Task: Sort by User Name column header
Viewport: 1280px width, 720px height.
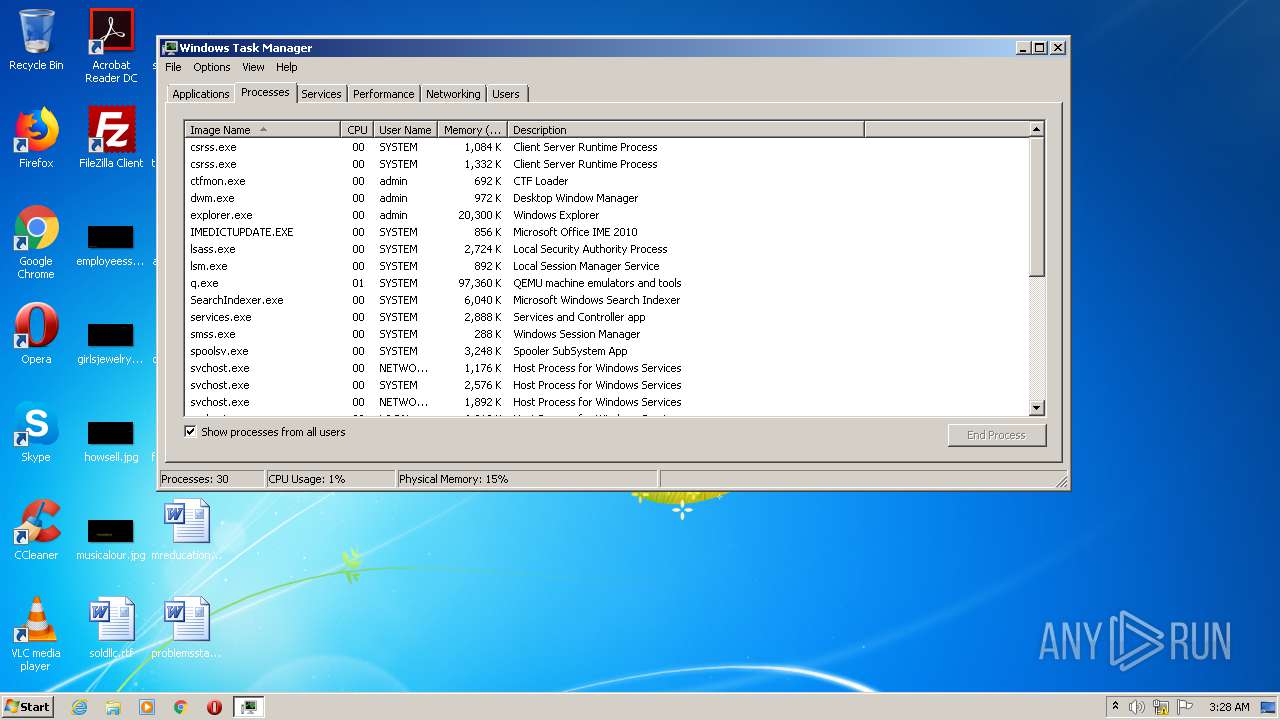Action: click(405, 130)
